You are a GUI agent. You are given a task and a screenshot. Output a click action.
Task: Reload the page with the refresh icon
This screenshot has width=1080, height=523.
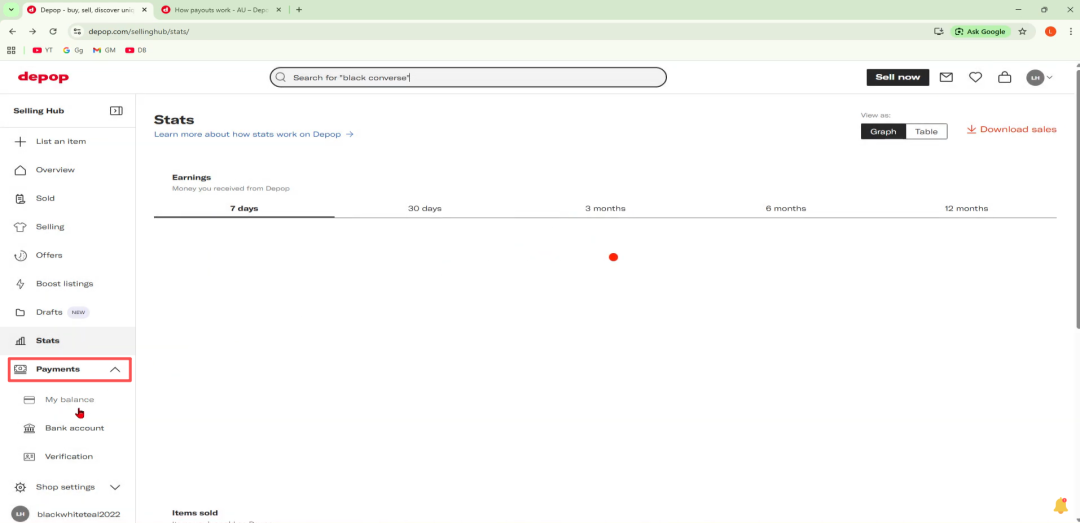(53, 32)
